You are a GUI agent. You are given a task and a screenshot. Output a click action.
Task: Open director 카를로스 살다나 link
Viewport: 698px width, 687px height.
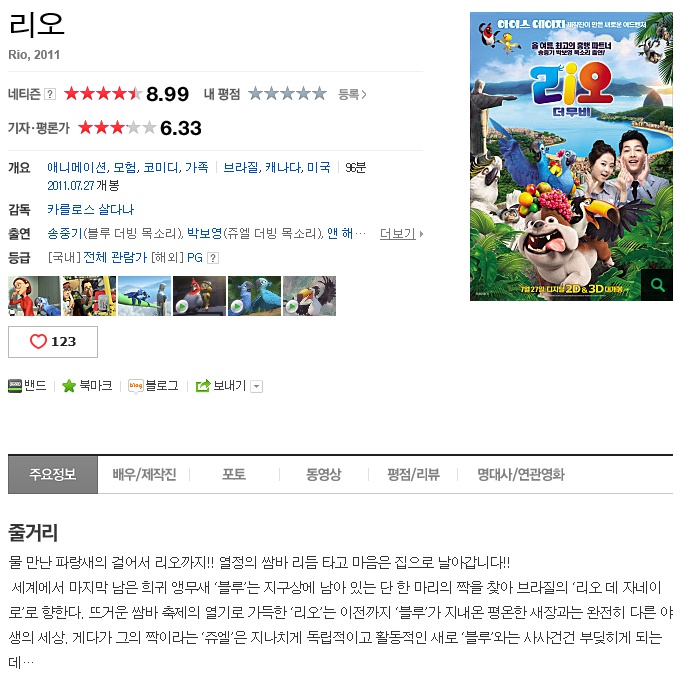click(90, 210)
